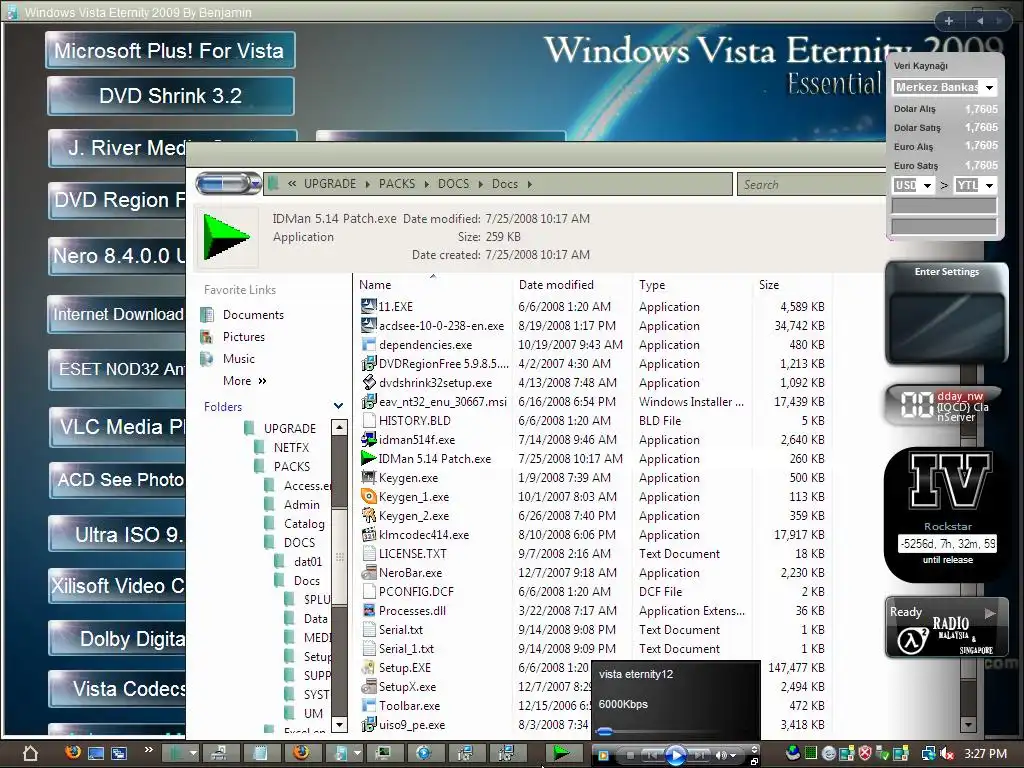
Task: Launch DVD Shrink 3.2
Action: tap(170, 96)
